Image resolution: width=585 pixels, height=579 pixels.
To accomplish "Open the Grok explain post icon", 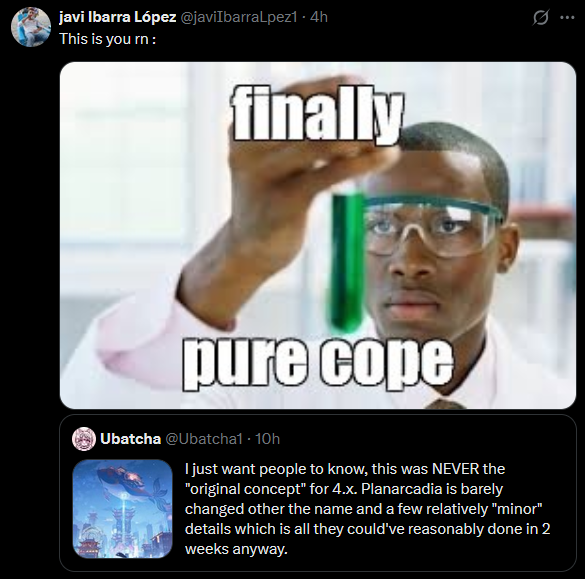I will pyautogui.click(x=540, y=17).
